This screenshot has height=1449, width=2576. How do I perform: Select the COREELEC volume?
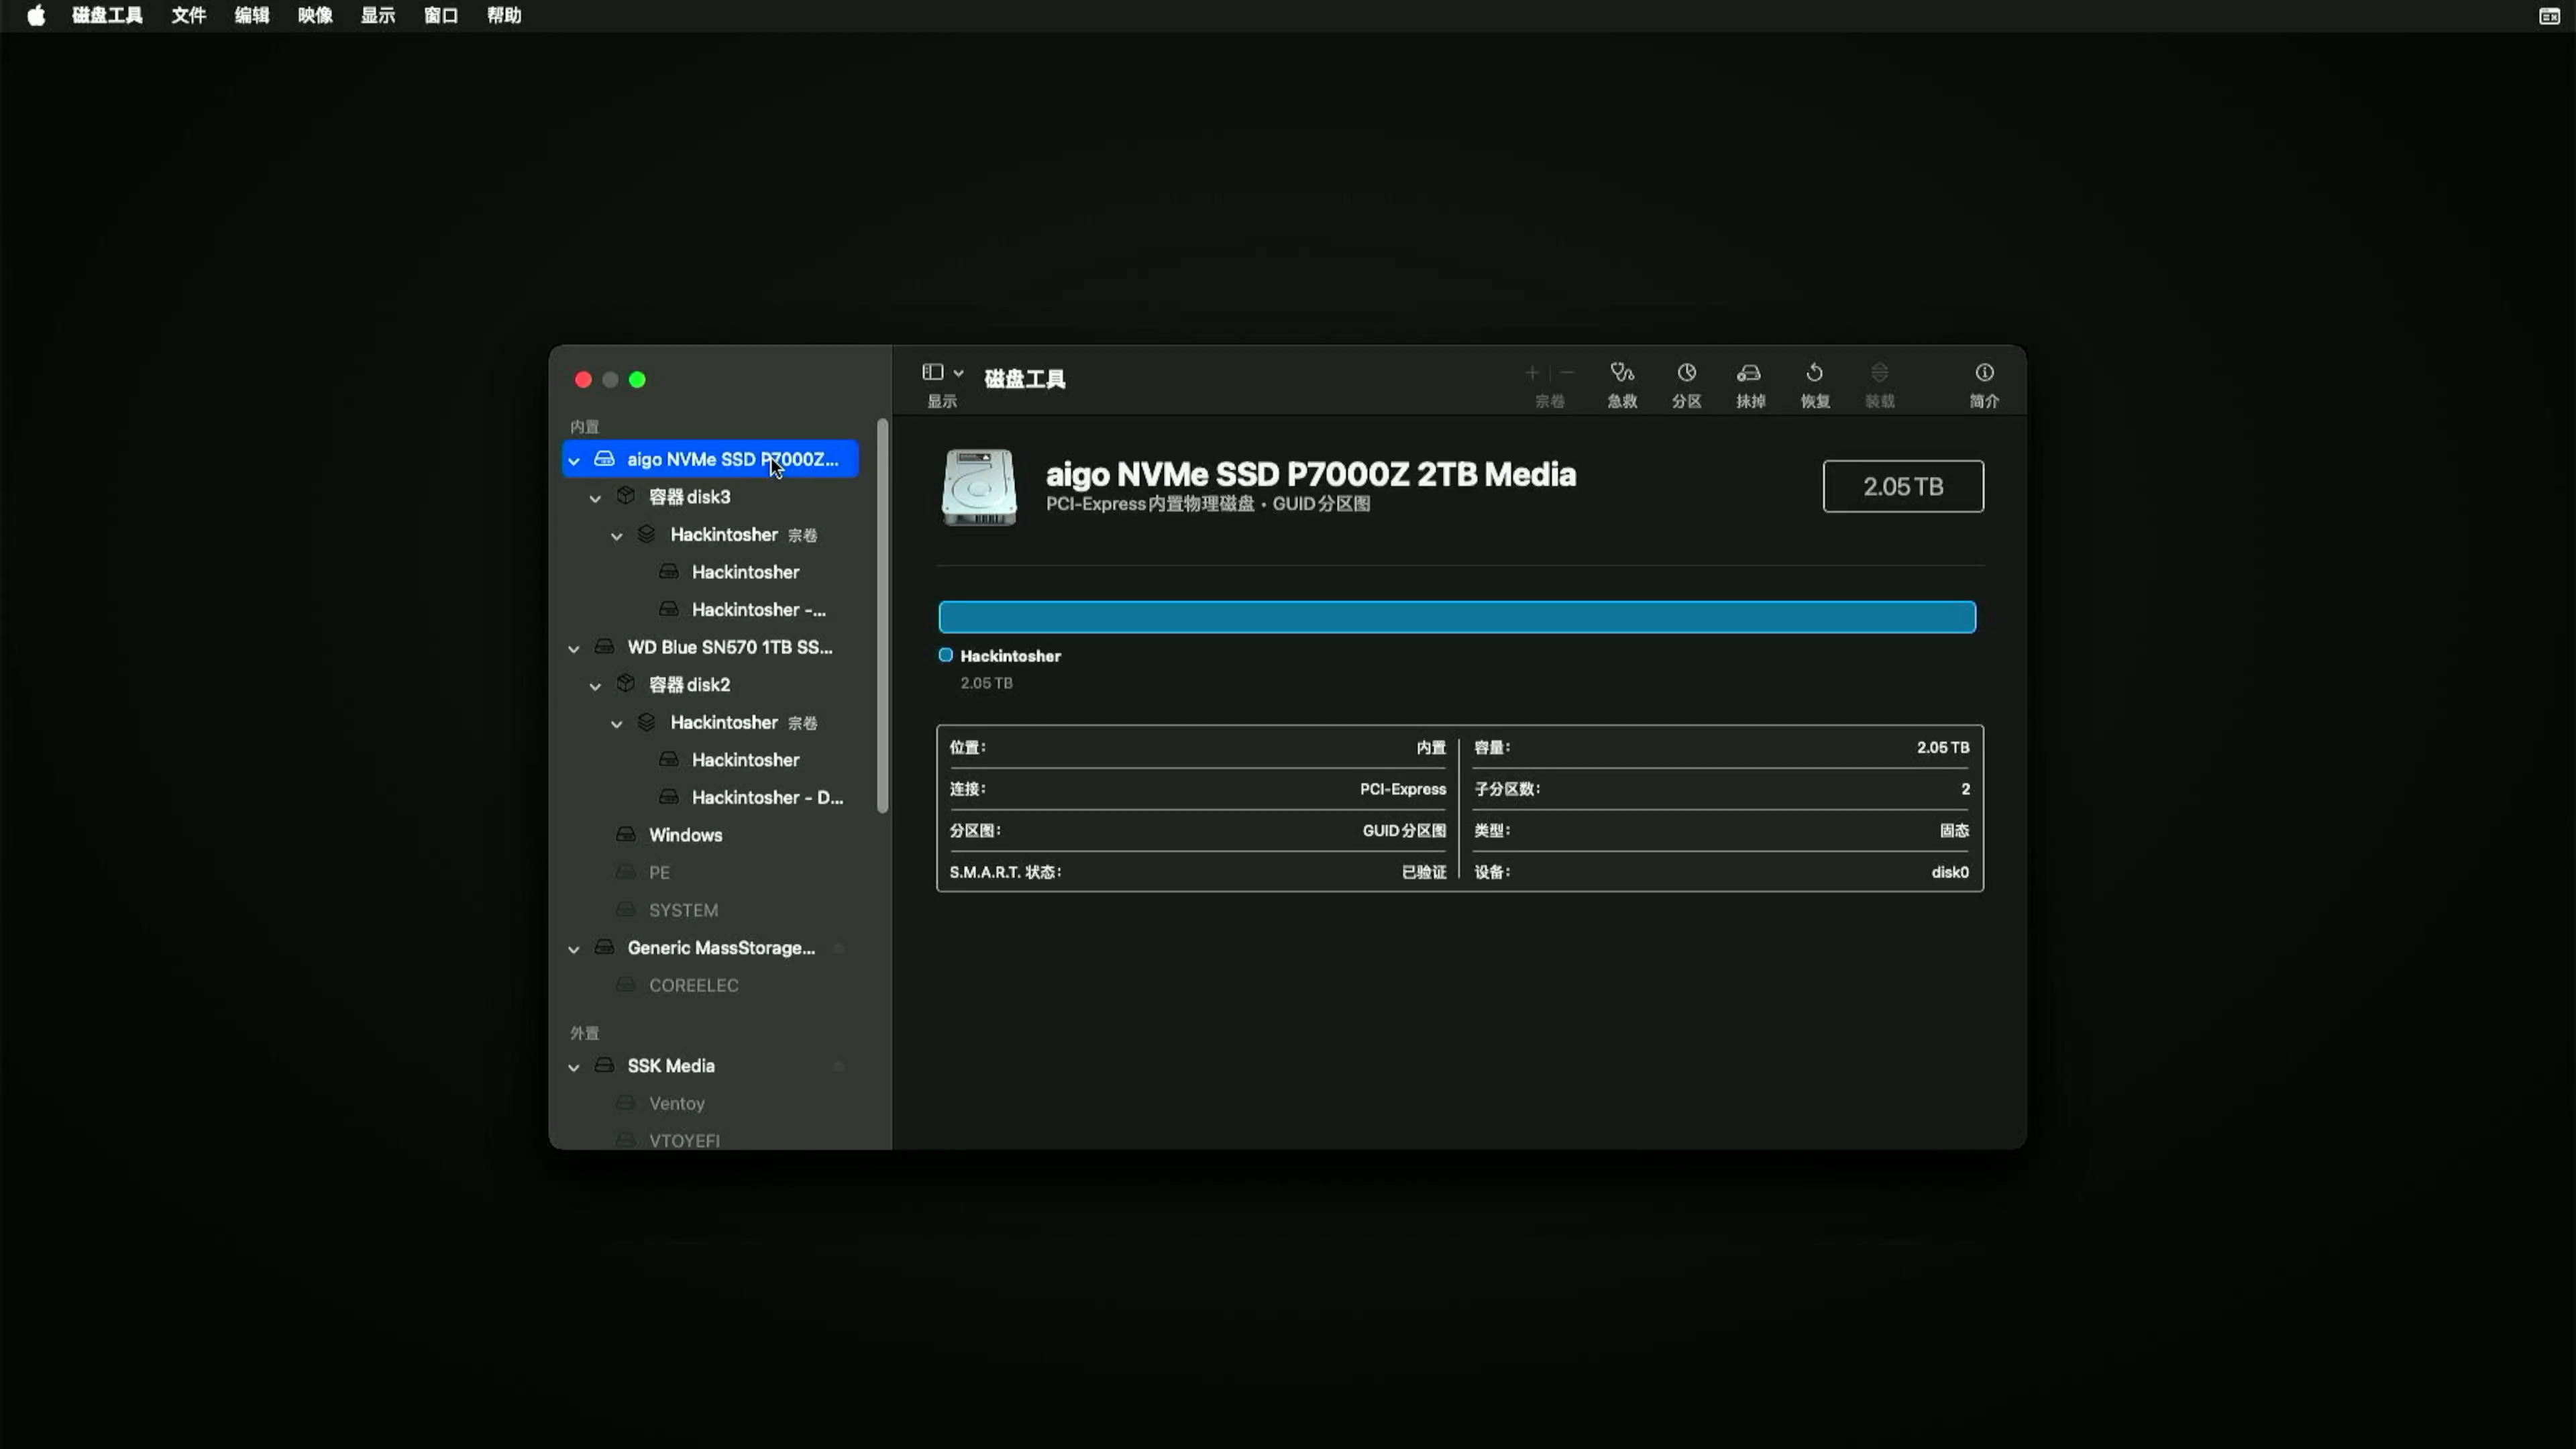(710, 985)
